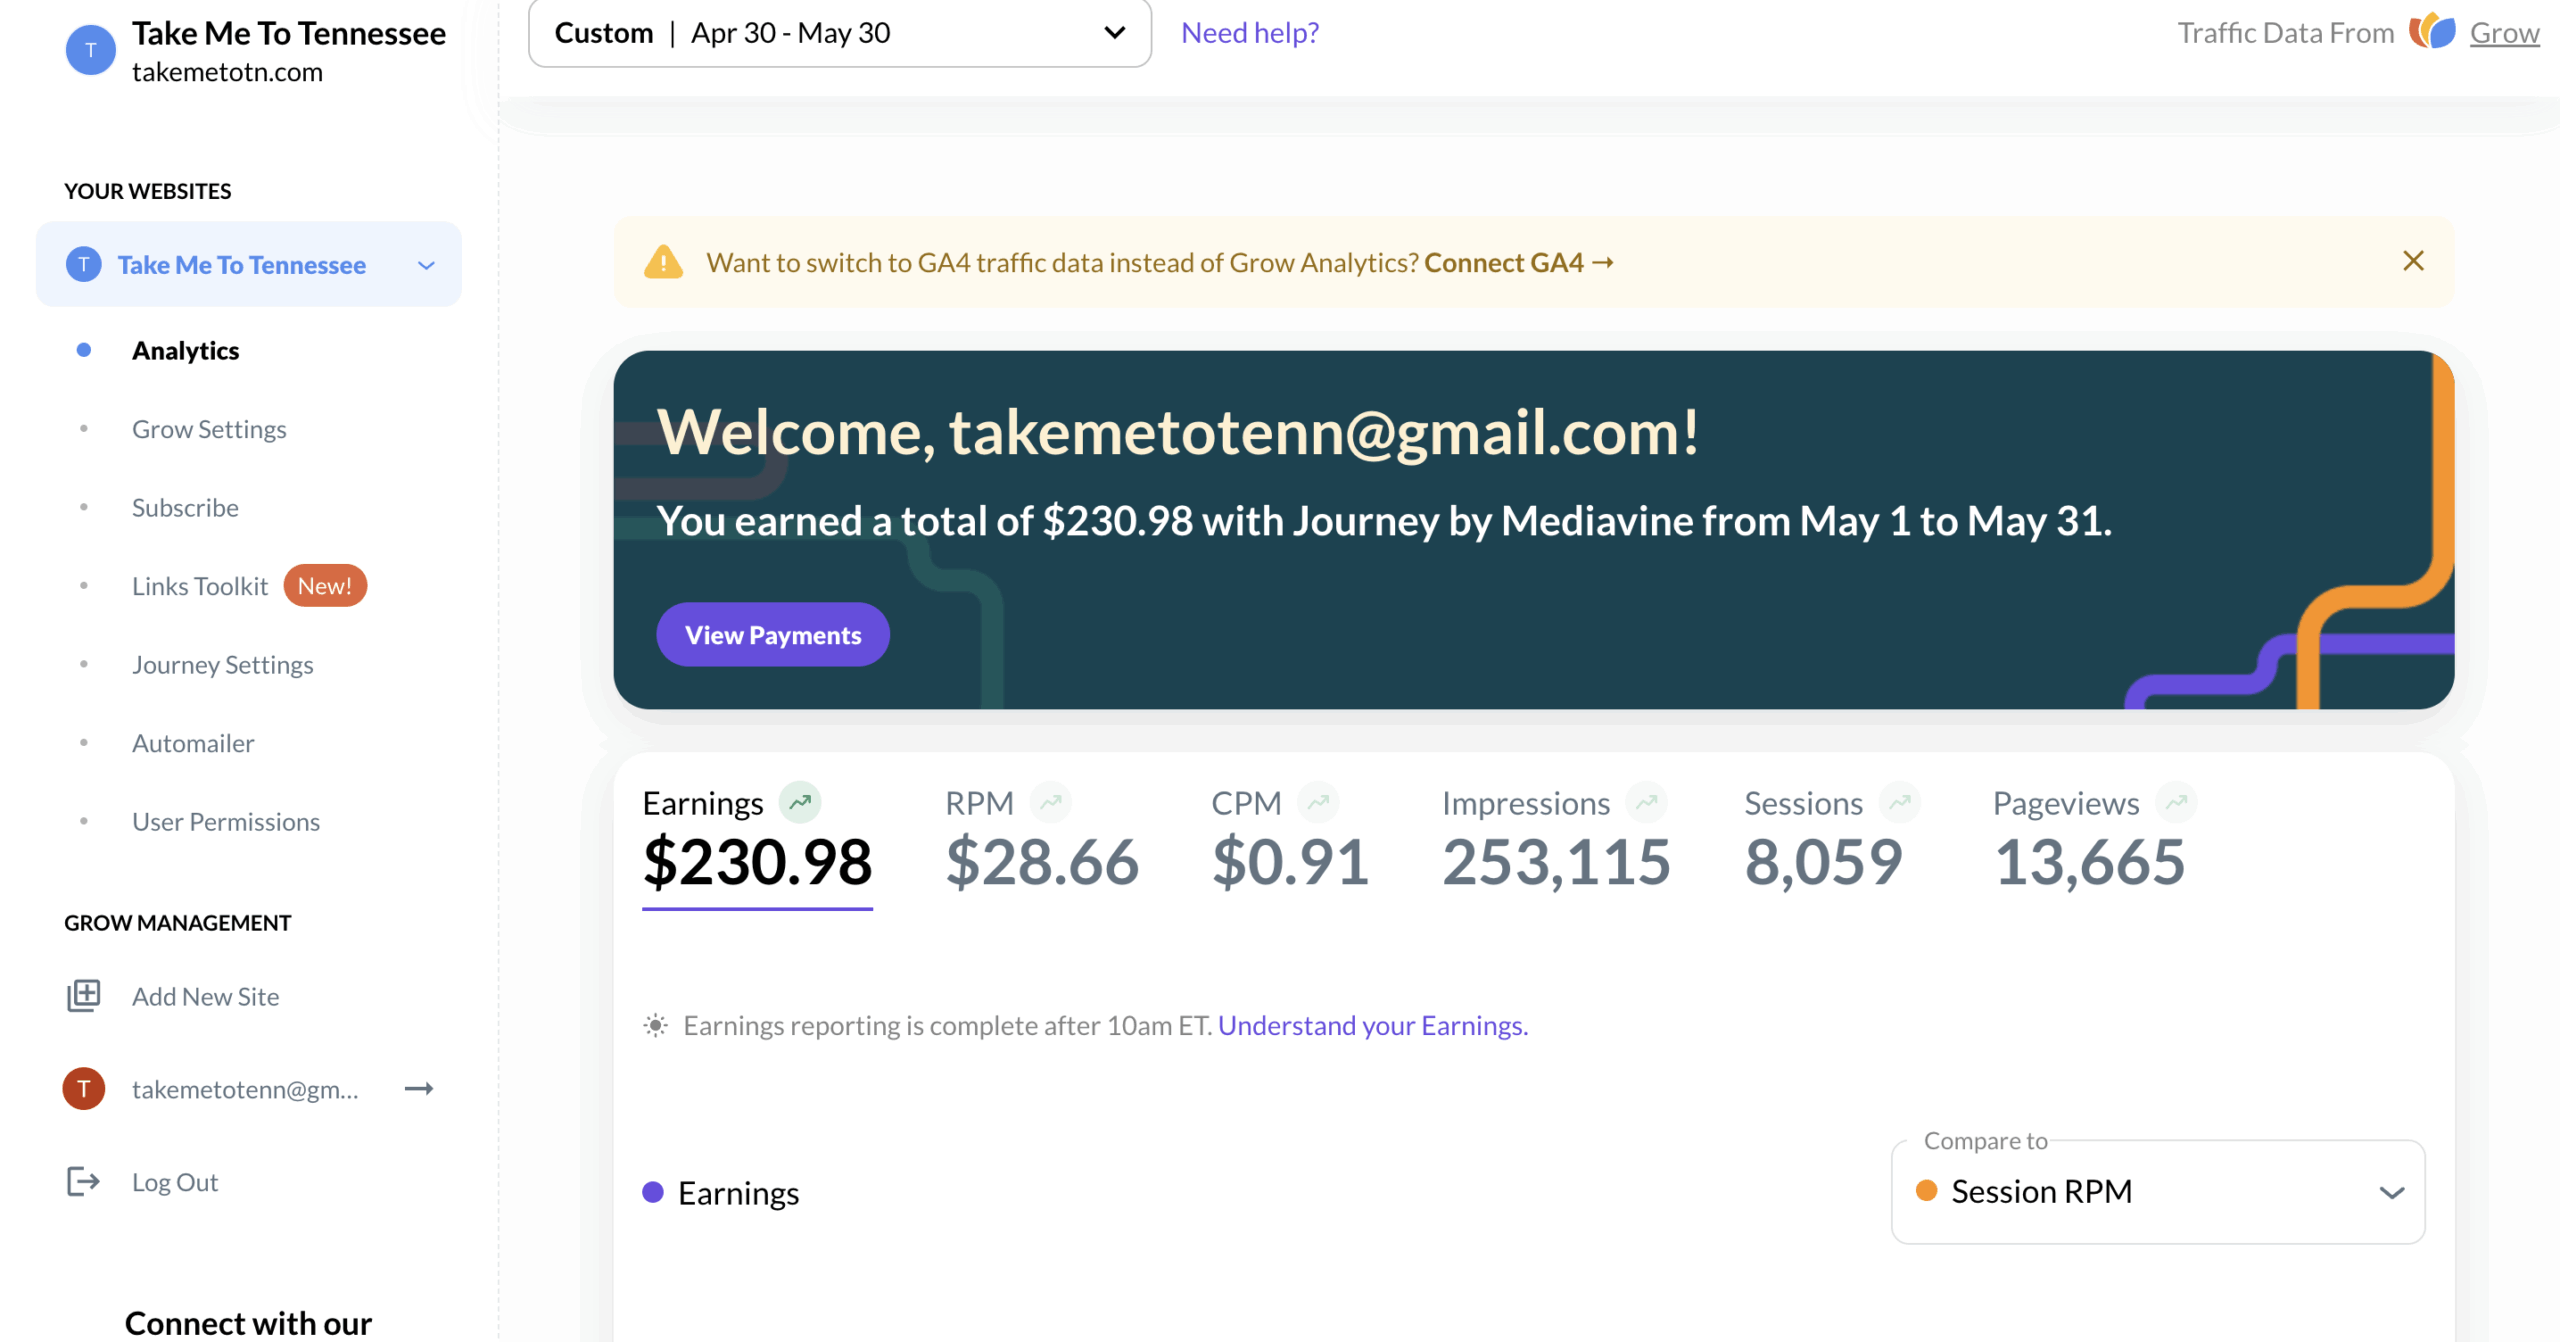
Task: Click the Log Out icon
Action: 83,1182
